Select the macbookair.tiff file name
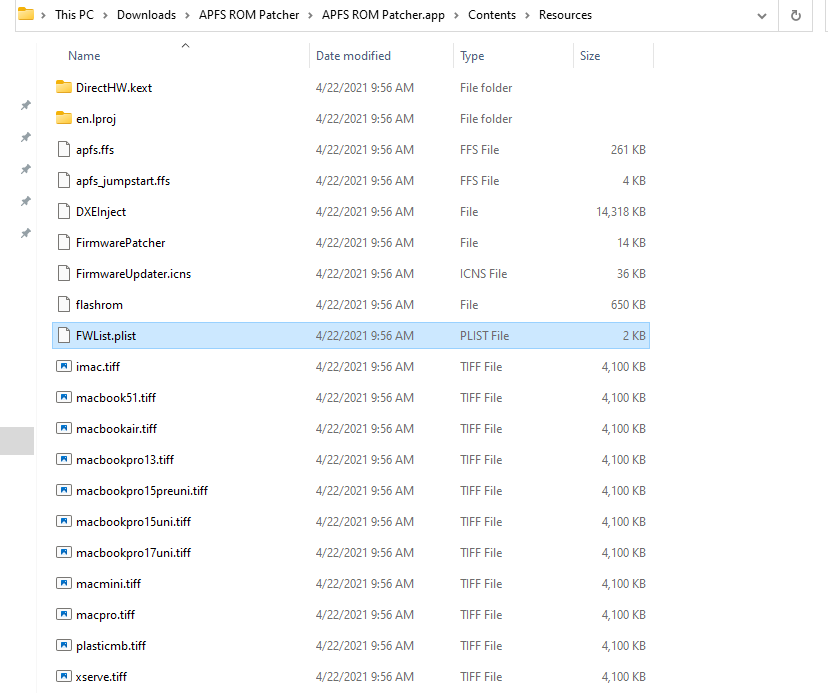The width and height of the screenshot is (828, 699). (x=116, y=429)
